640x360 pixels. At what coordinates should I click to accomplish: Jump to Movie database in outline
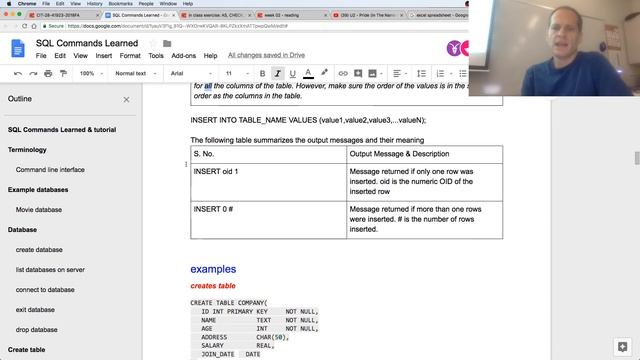pos(39,210)
